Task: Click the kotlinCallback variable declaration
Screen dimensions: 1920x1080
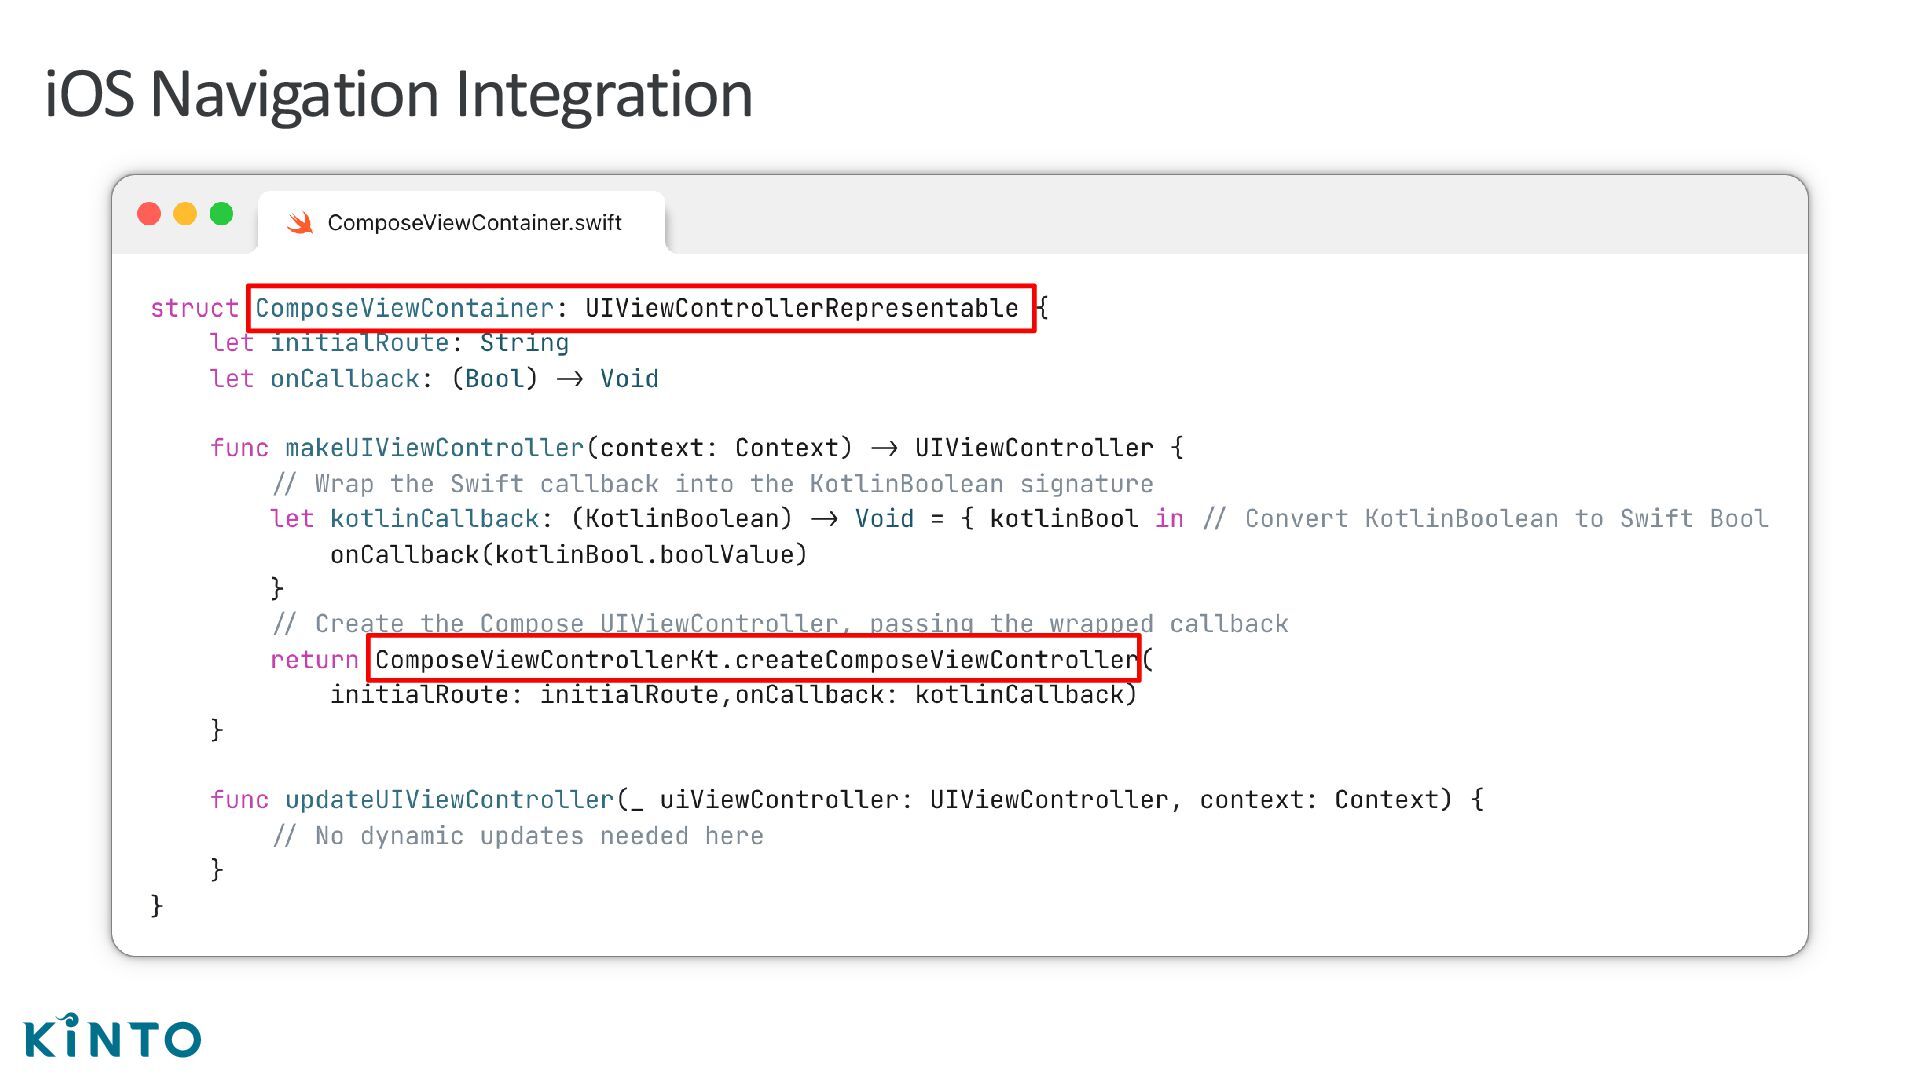Action: [x=434, y=519]
